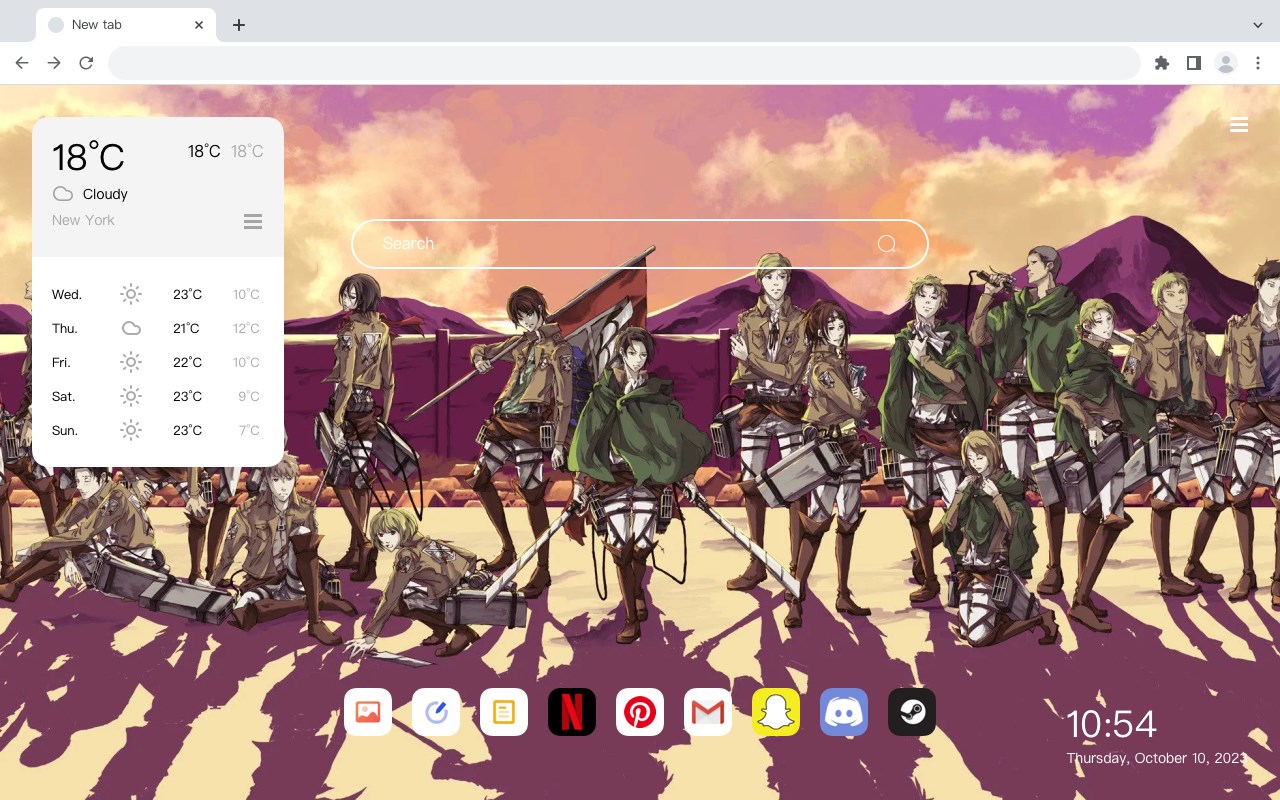This screenshot has height=800, width=1280.
Task: Click the New York location label
Action: (83, 220)
